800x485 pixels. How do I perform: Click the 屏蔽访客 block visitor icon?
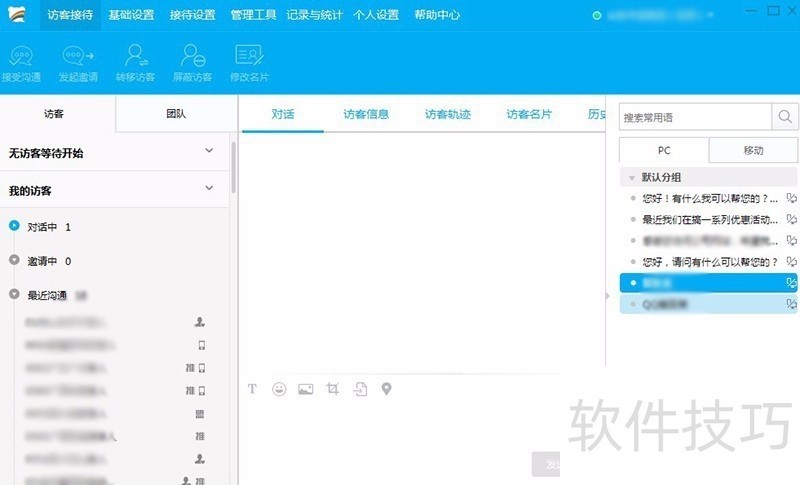click(192, 56)
